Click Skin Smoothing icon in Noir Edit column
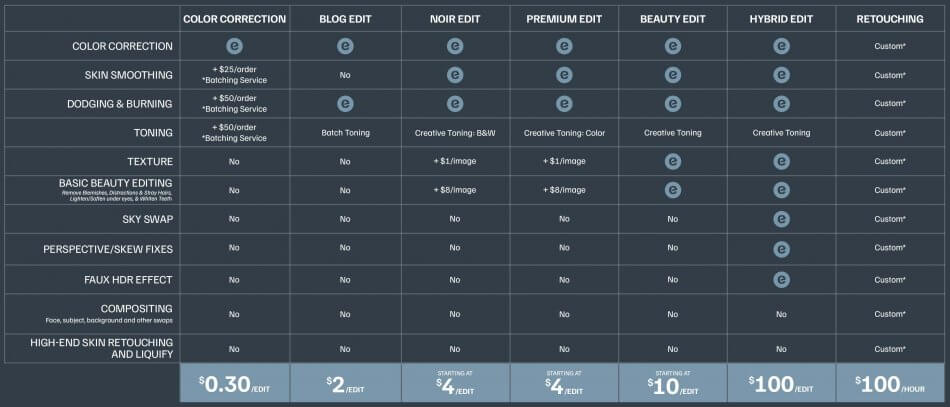Viewport: 950px width, 407px height. 454,75
